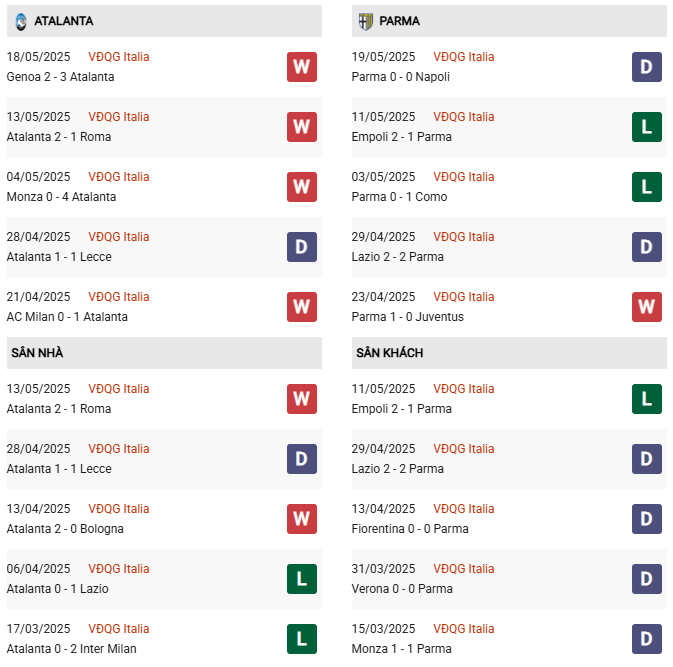
Task: Open VĐQG Italia link dated 19/05/2025
Action: [464, 57]
